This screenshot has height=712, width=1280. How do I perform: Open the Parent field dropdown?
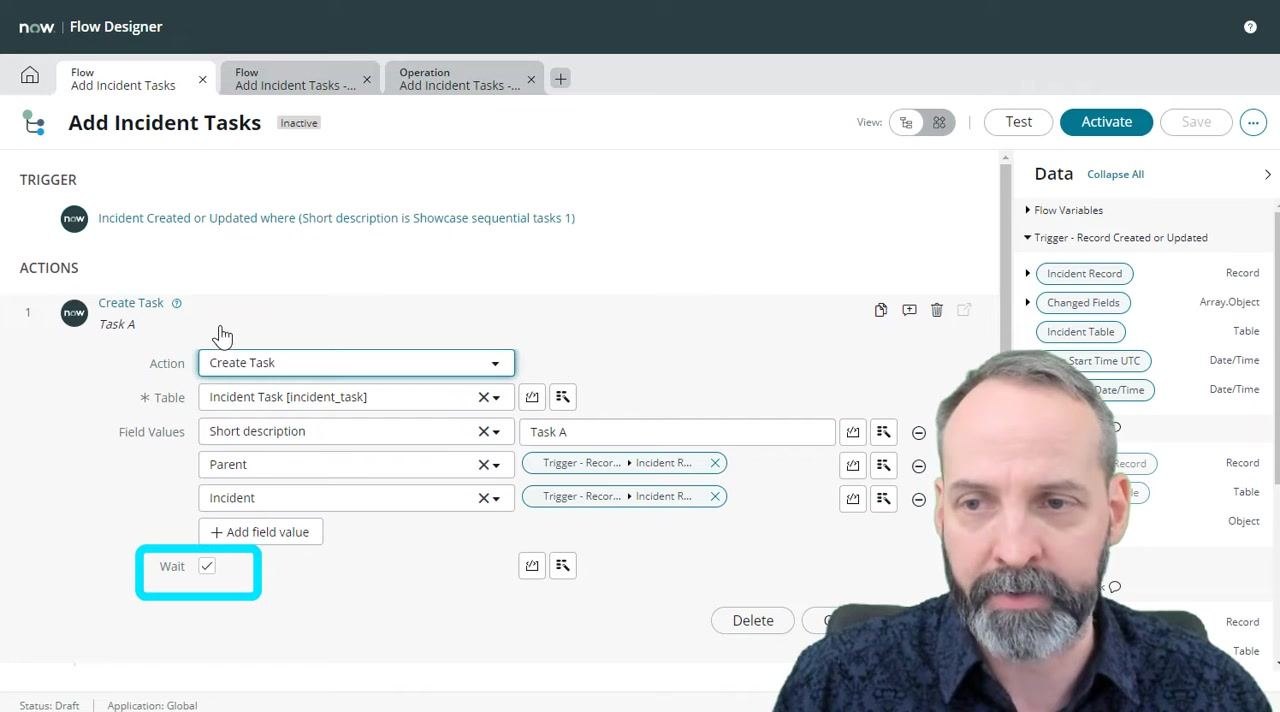tap(496, 465)
